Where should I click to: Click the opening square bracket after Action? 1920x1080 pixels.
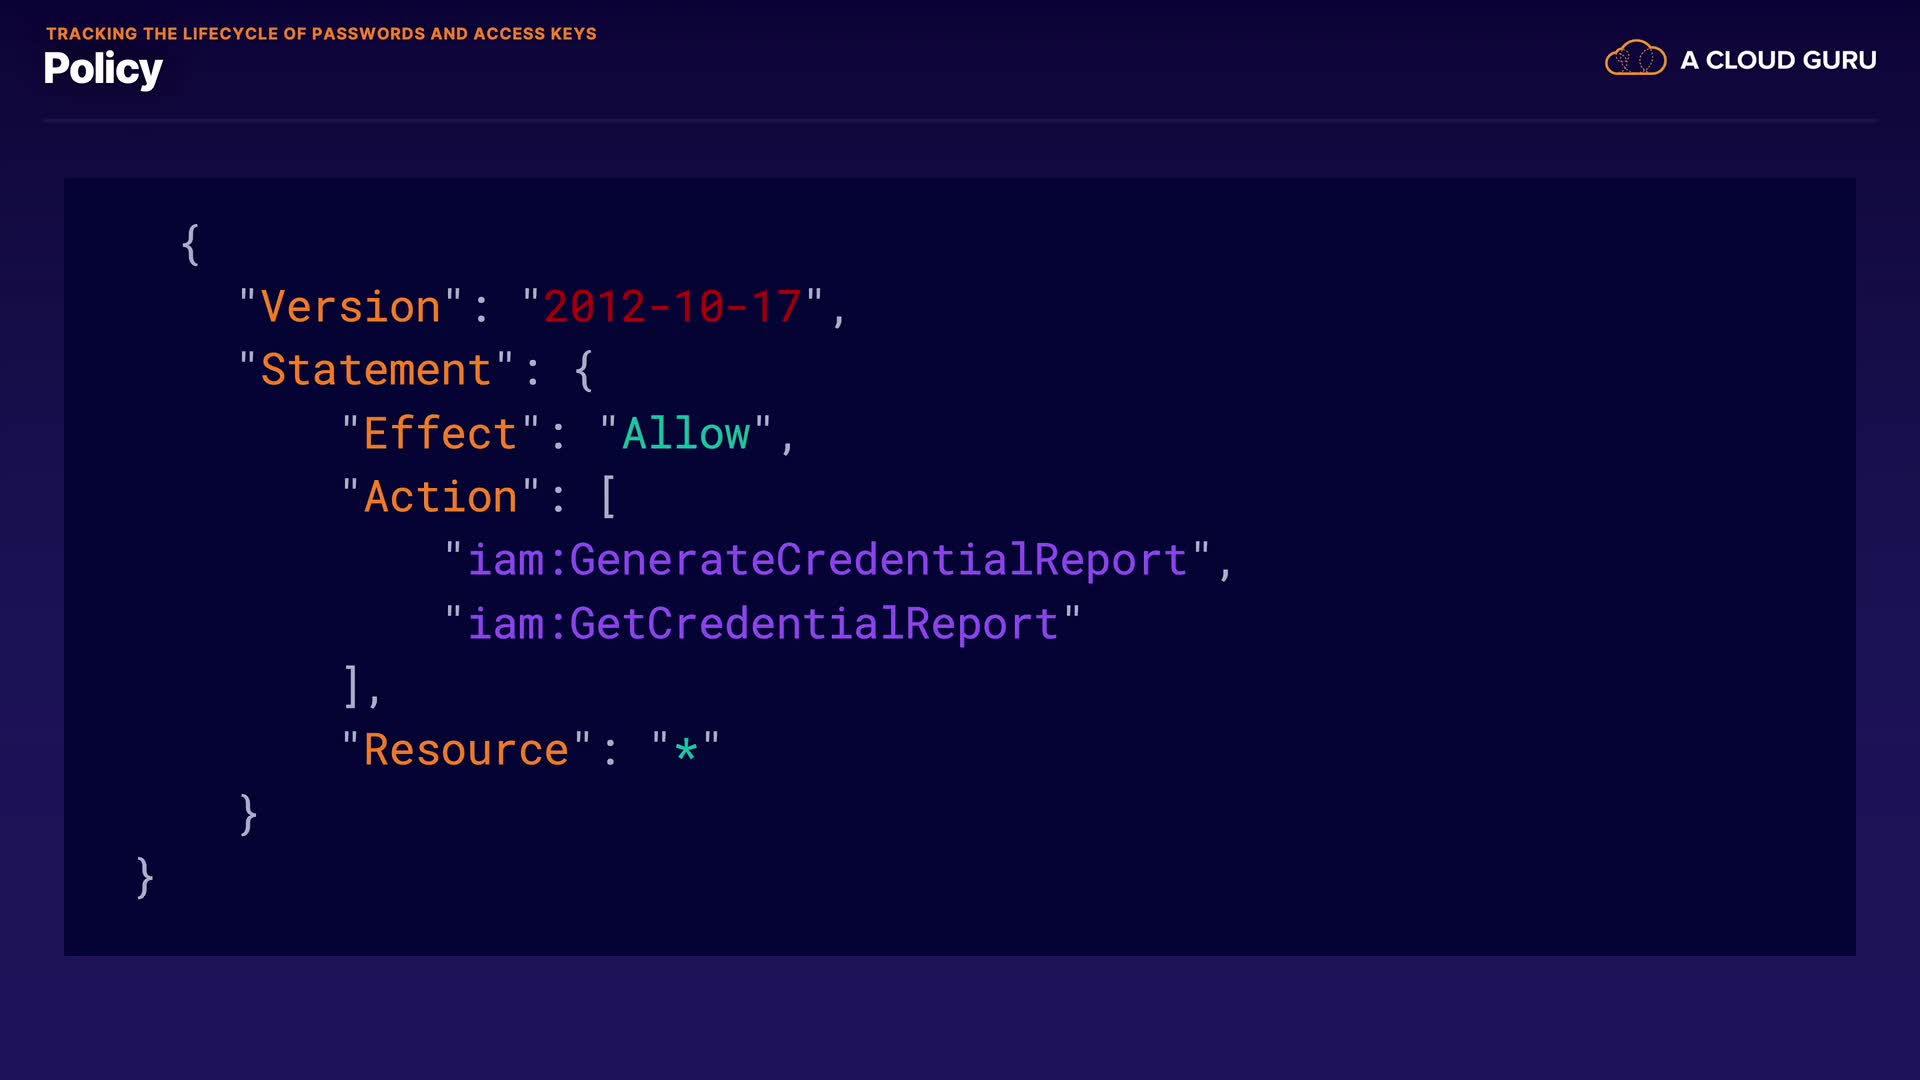click(x=608, y=497)
